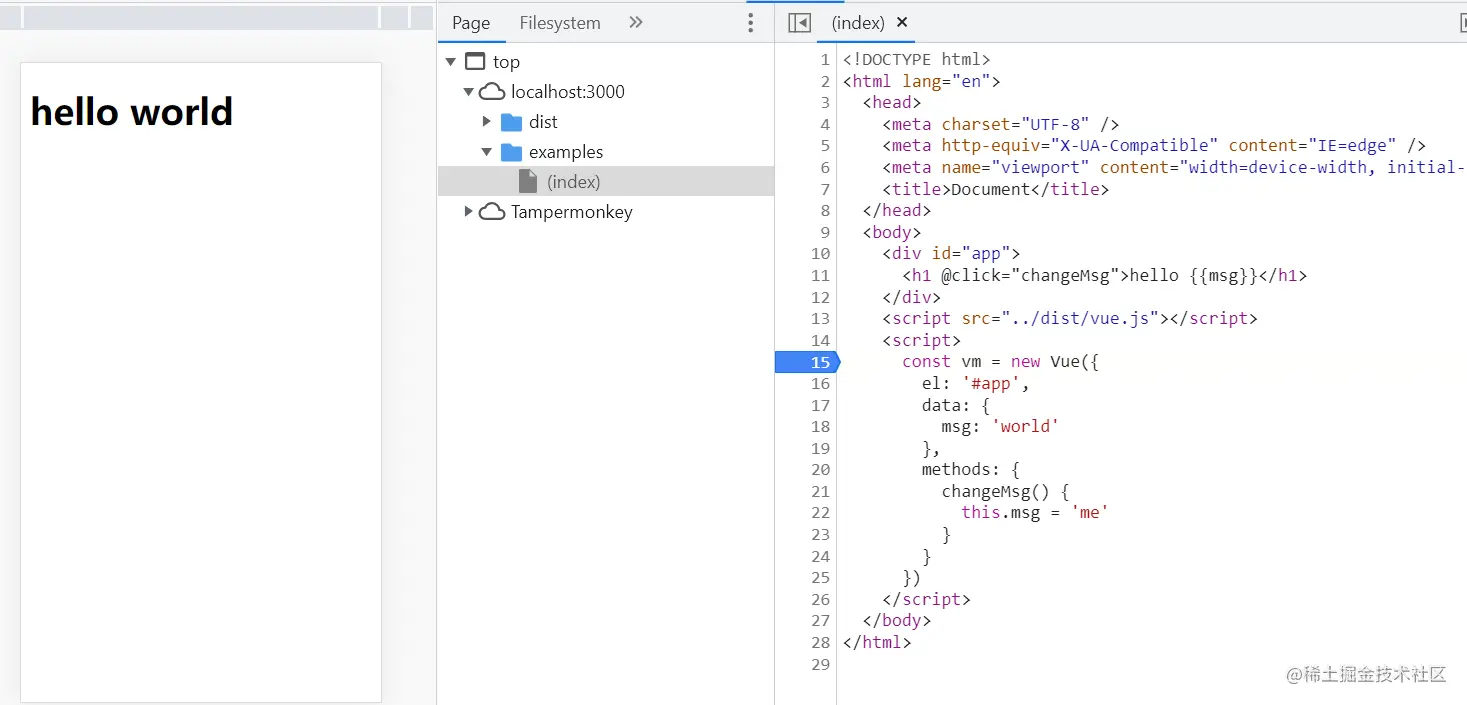The height and width of the screenshot is (705, 1467).
Task: Add a breakpoint on line 16
Action: pyautogui.click(x=820, y=384)
